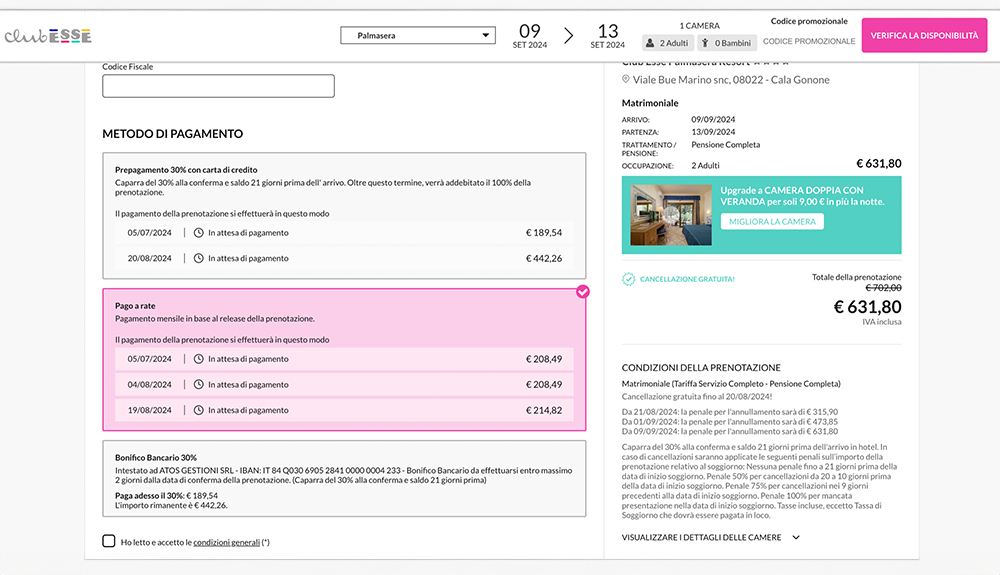
Task: Click clock icon on the 19/08/2024 row
Action: click(198, 410)
